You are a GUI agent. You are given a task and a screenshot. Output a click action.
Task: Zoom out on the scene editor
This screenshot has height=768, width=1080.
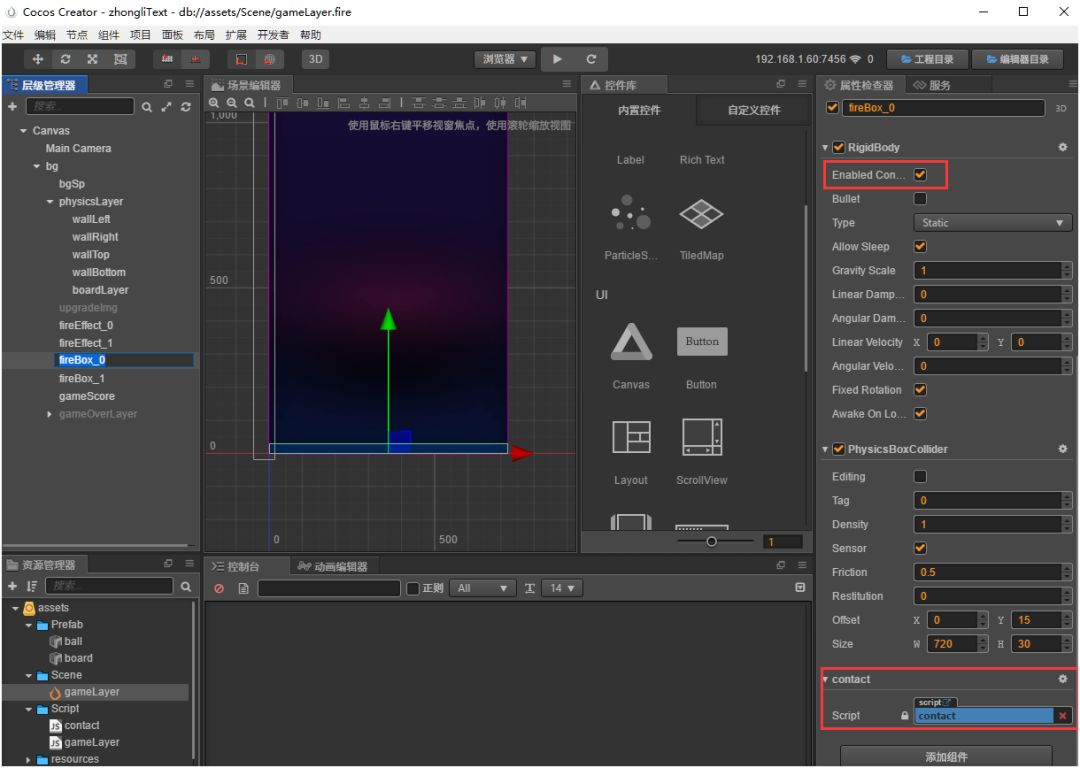pos(231,103)
